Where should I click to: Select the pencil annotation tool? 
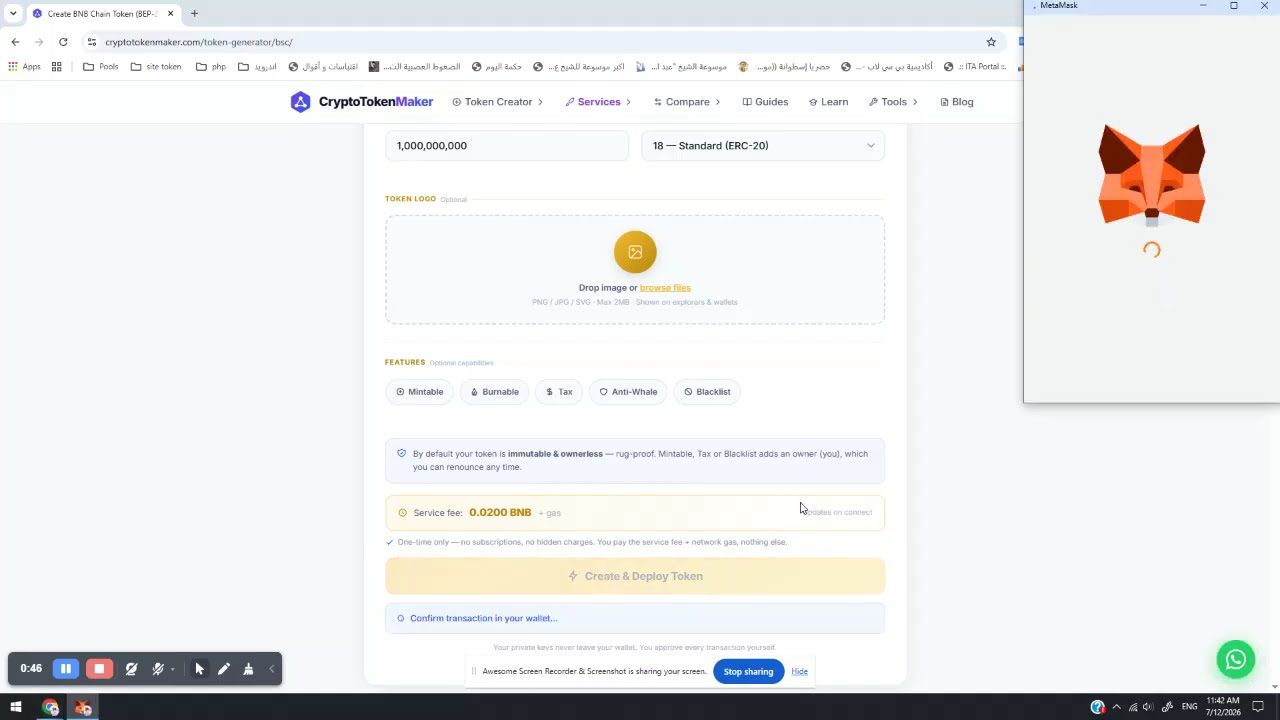224,669
